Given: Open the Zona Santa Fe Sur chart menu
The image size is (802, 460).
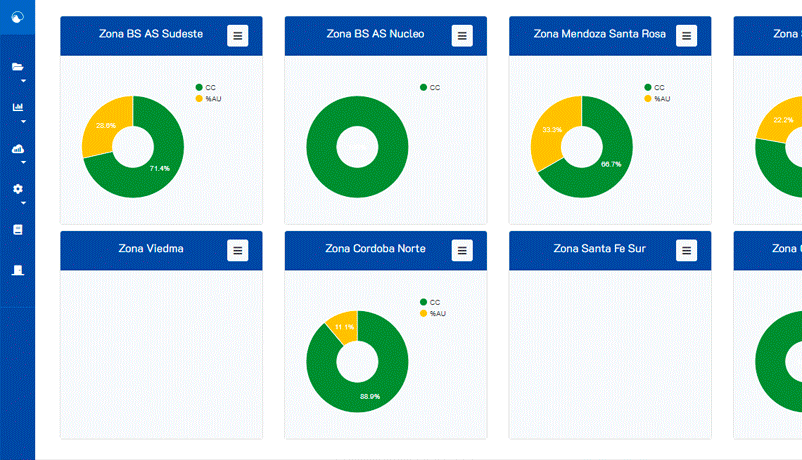Looking at the screenshot, I should (x=686, y=251).
